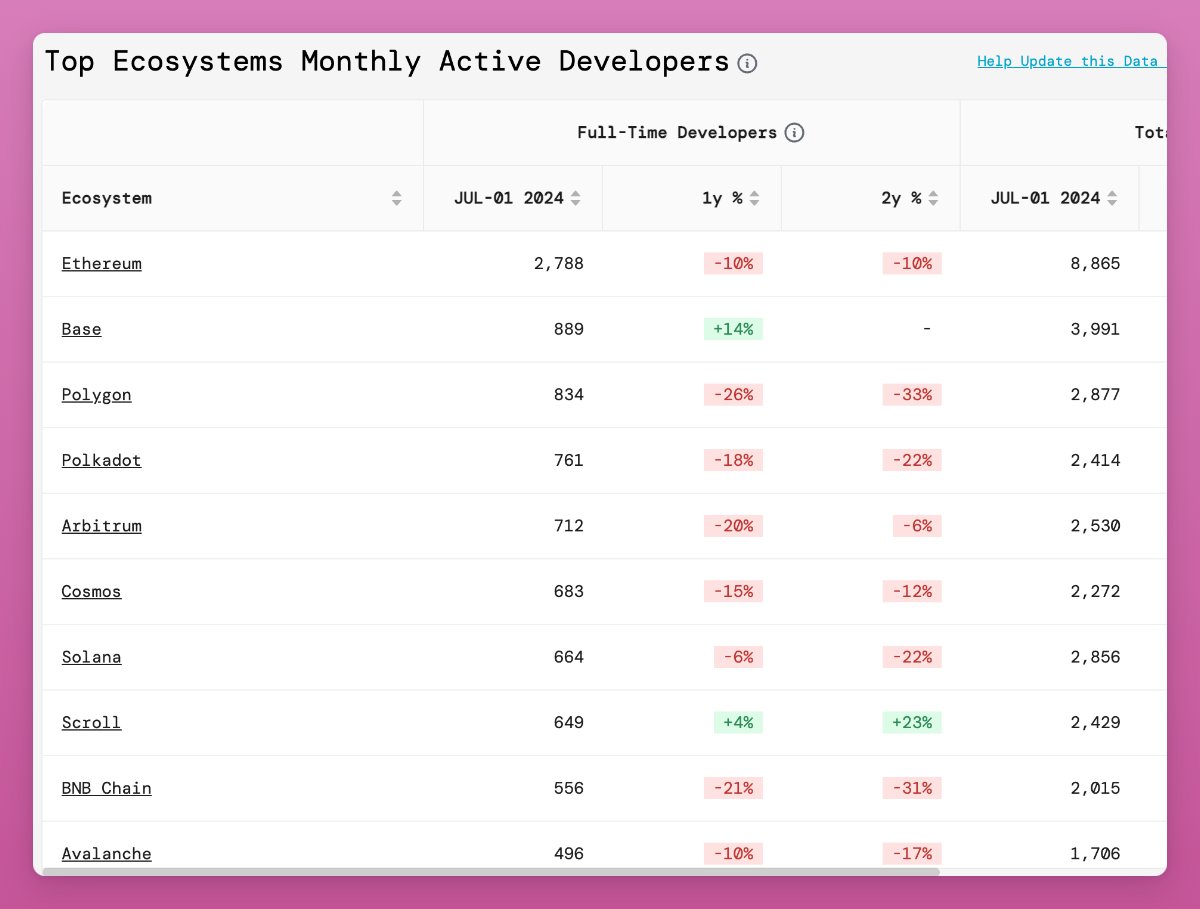This screenshot has height=909, width=1200.
Task: Click BNB Chain's total value 2,015
Action: (x=1095, y=788)
